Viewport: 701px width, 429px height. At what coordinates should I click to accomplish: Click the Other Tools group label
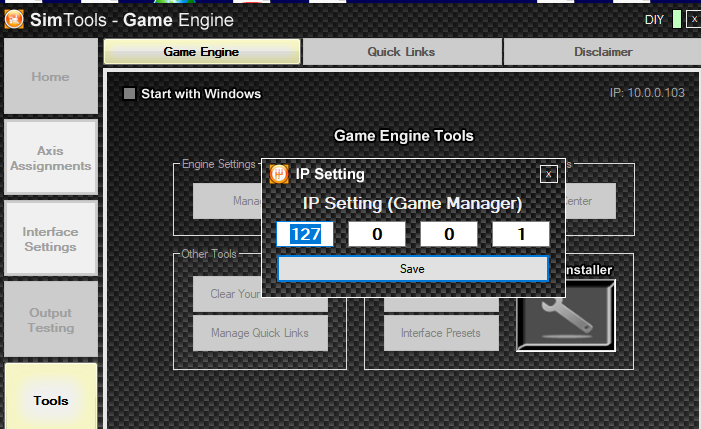(x=209, y=254)
